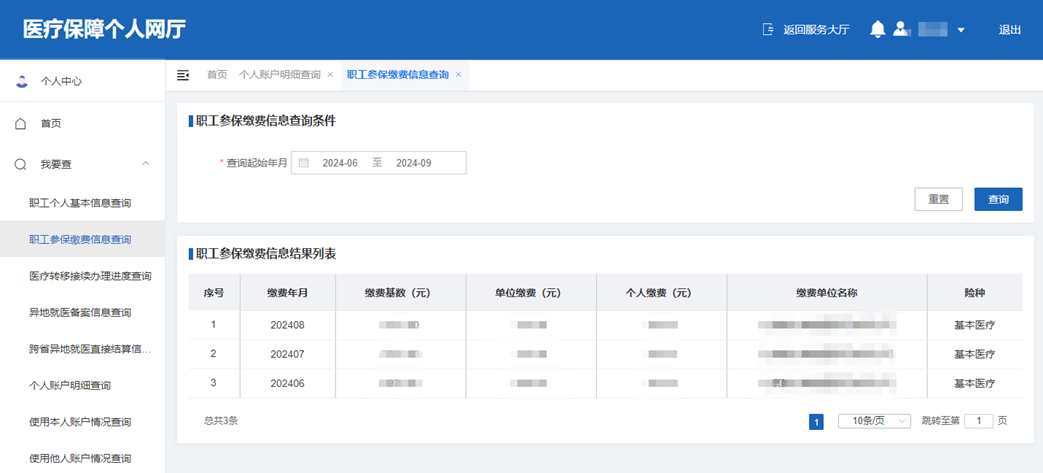Click page number 1 in pagination

pos(816,421)
